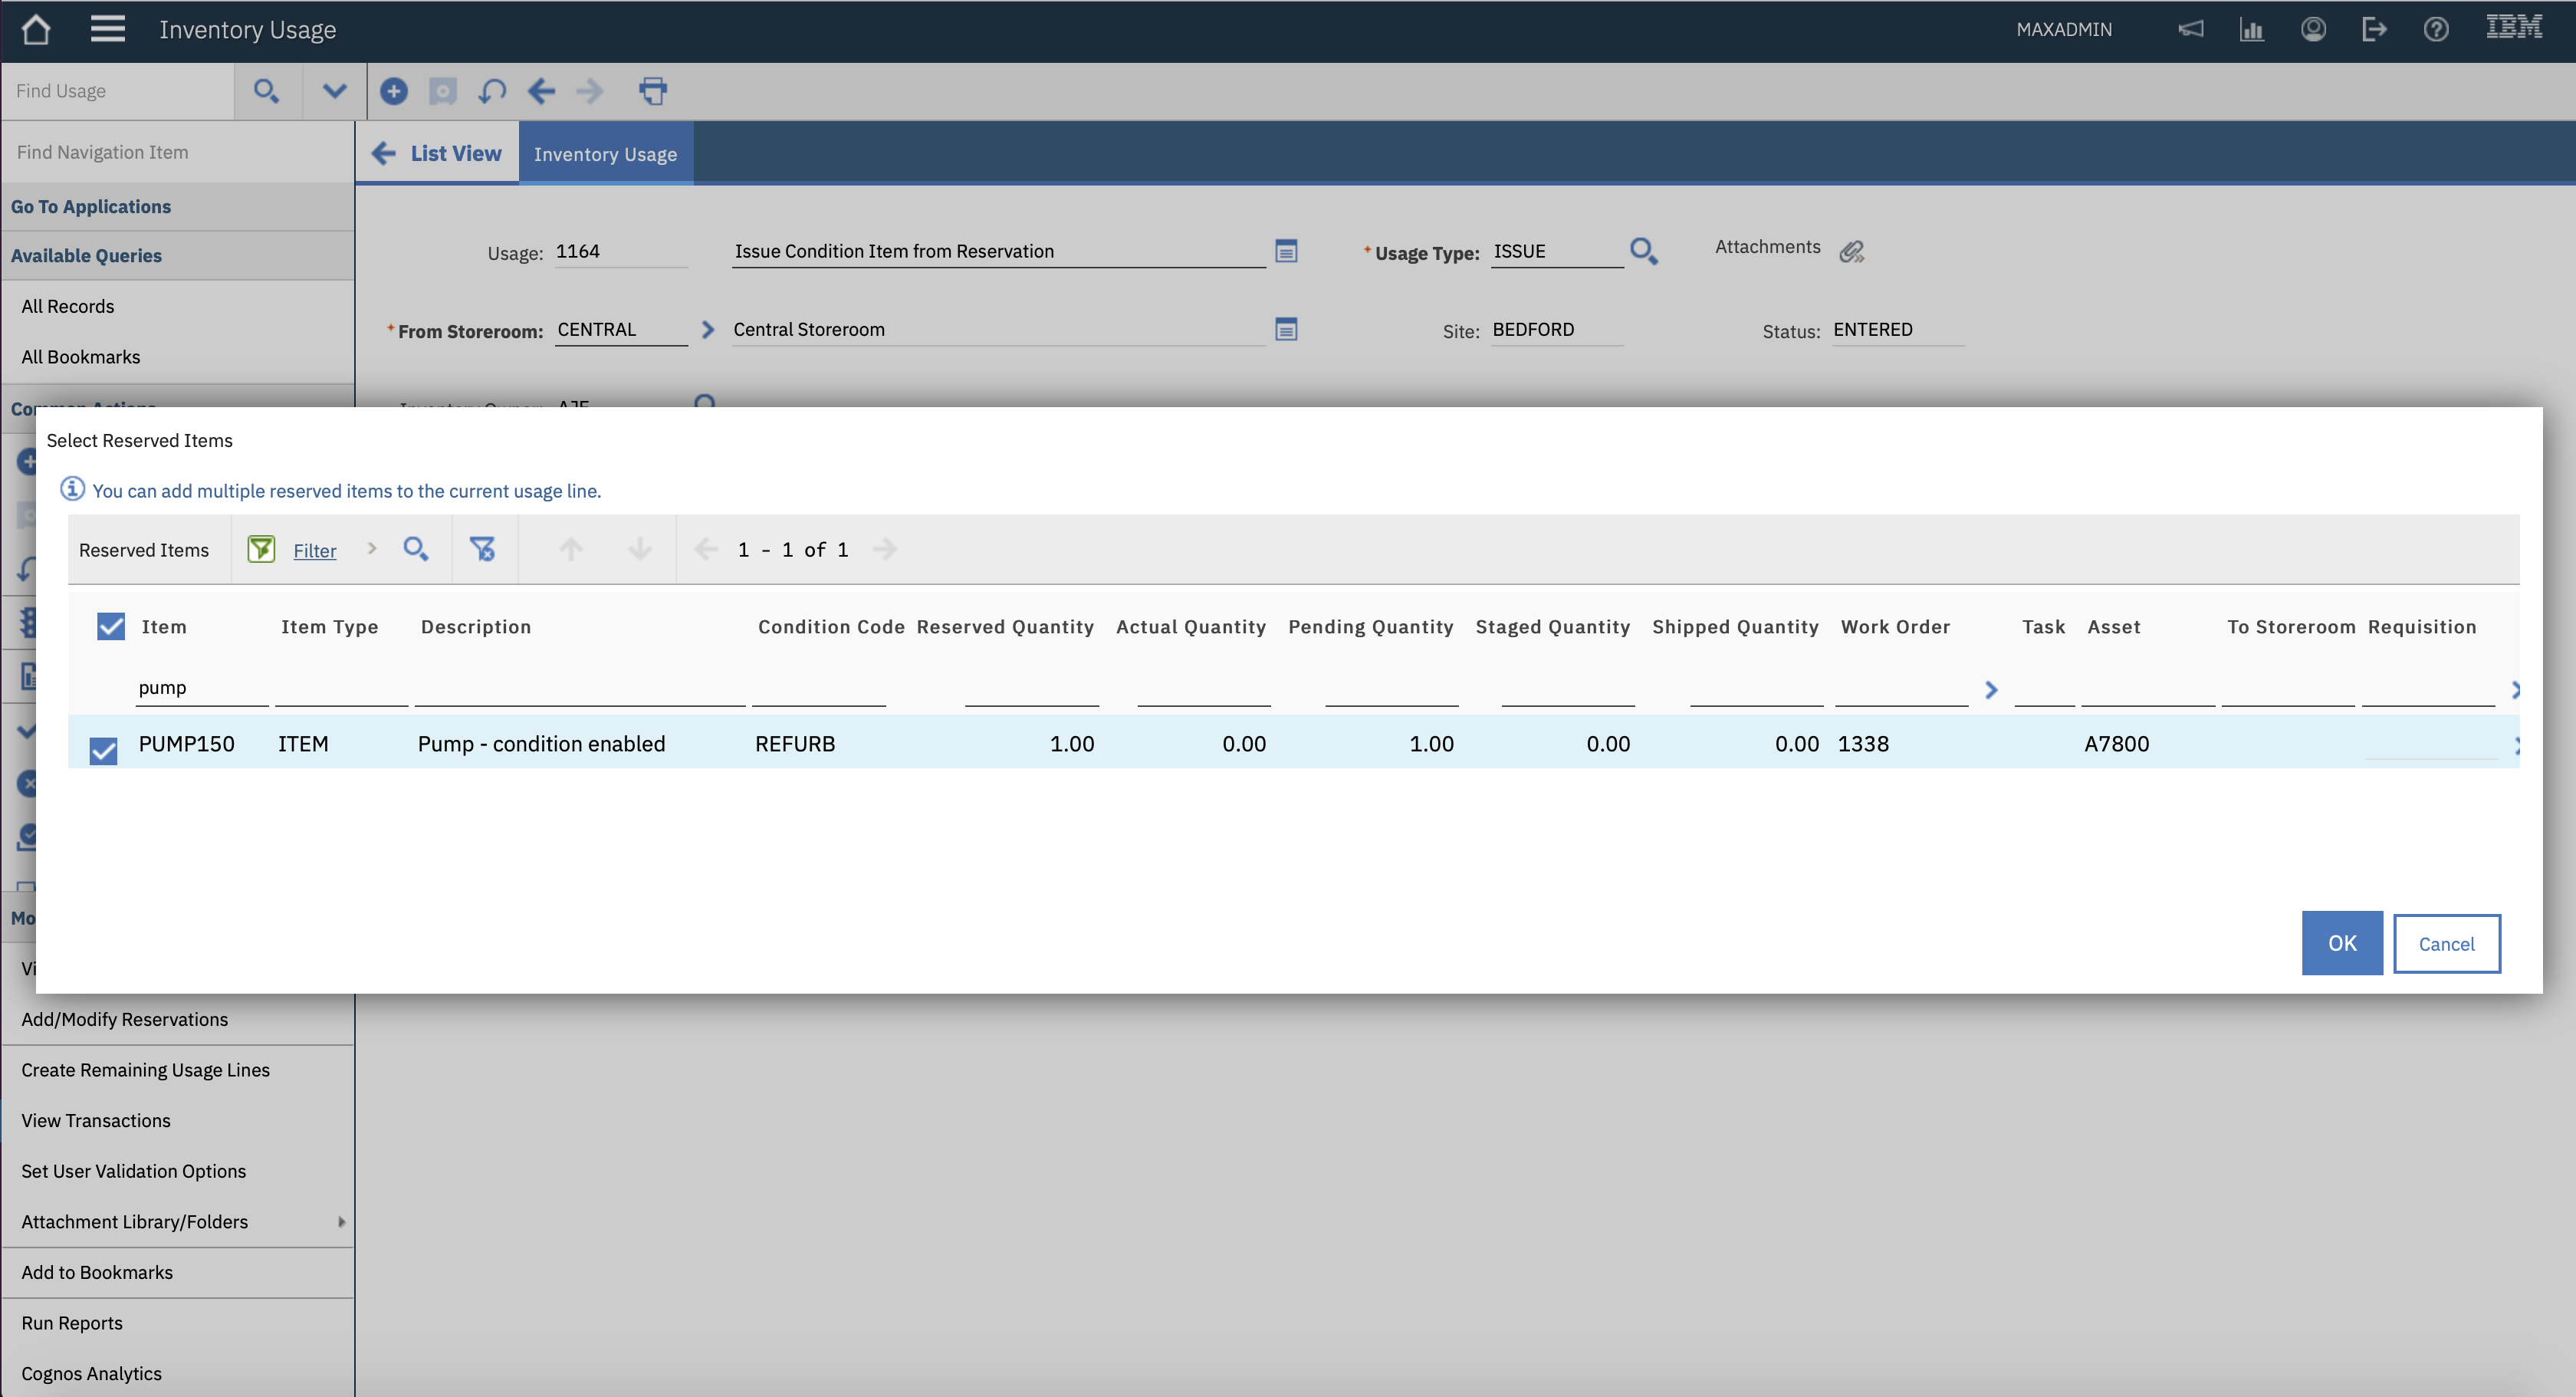Open the Help icon in the header
2576x1397 pixels.
(2436, 29)
